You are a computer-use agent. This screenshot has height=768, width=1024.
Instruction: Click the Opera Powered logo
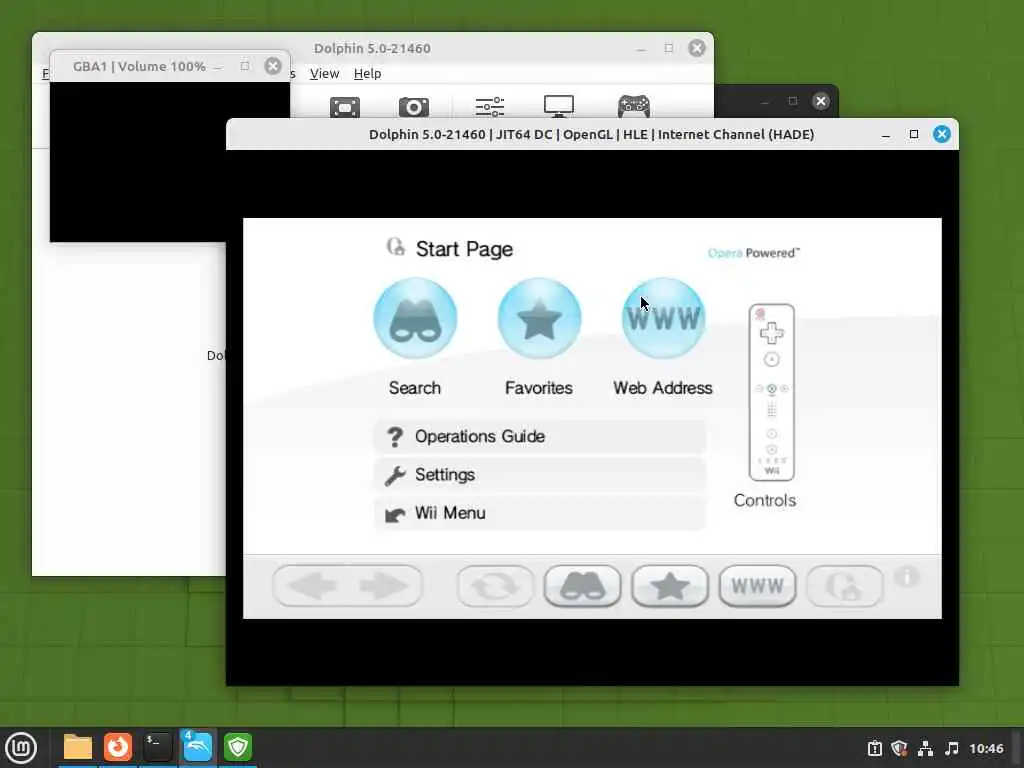753,253
